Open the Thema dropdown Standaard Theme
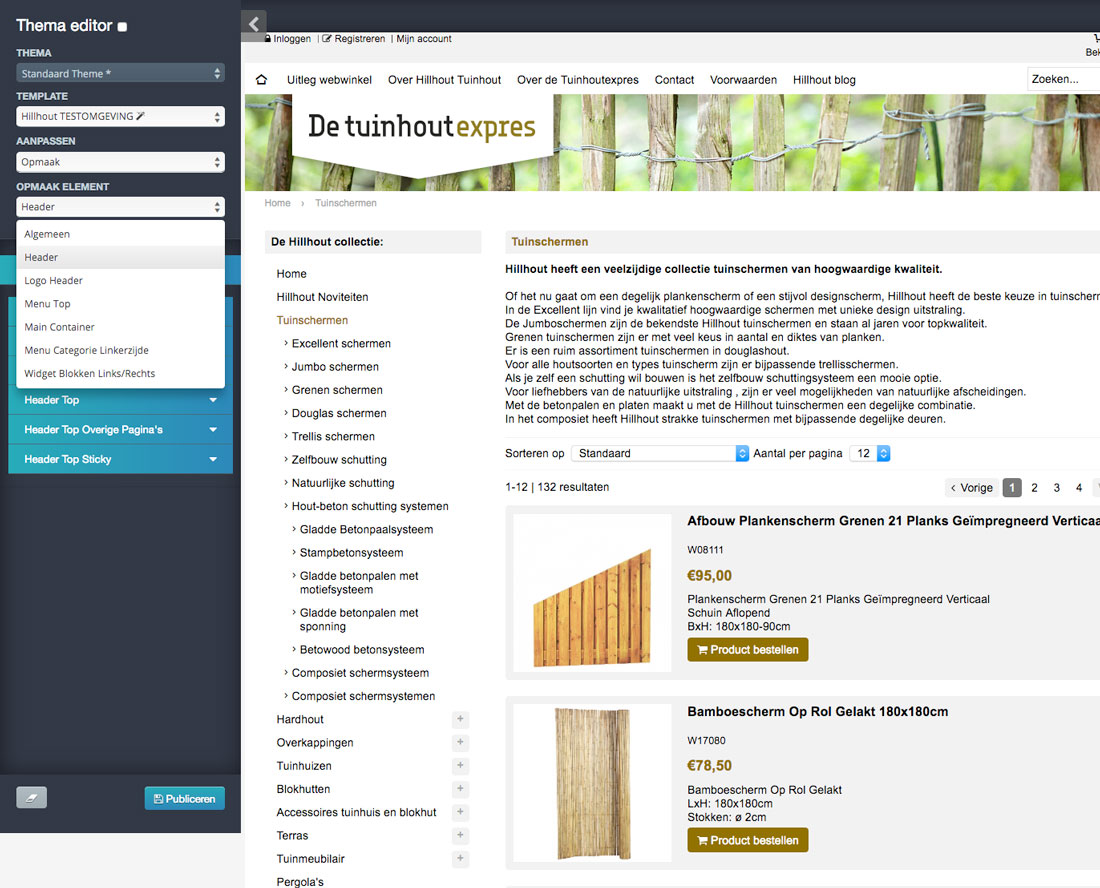 click(x=121, y=73)
